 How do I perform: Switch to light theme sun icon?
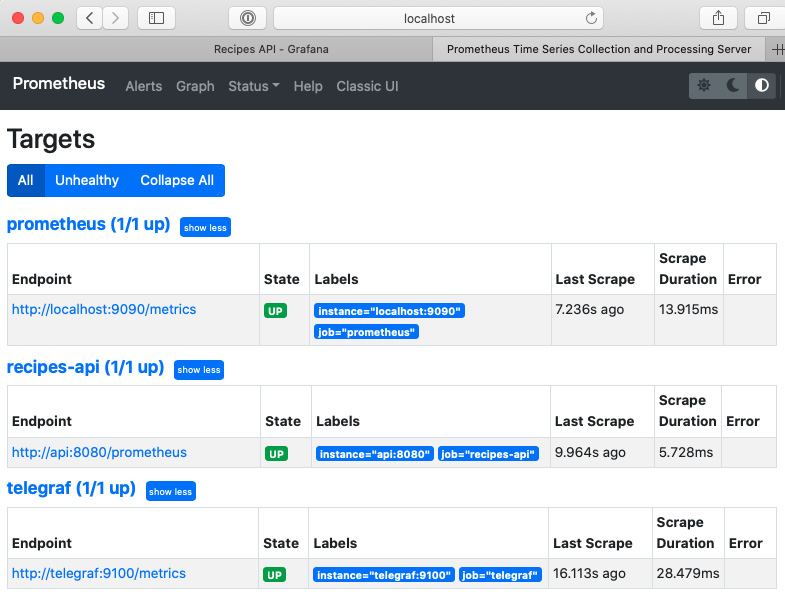[704, 86]
